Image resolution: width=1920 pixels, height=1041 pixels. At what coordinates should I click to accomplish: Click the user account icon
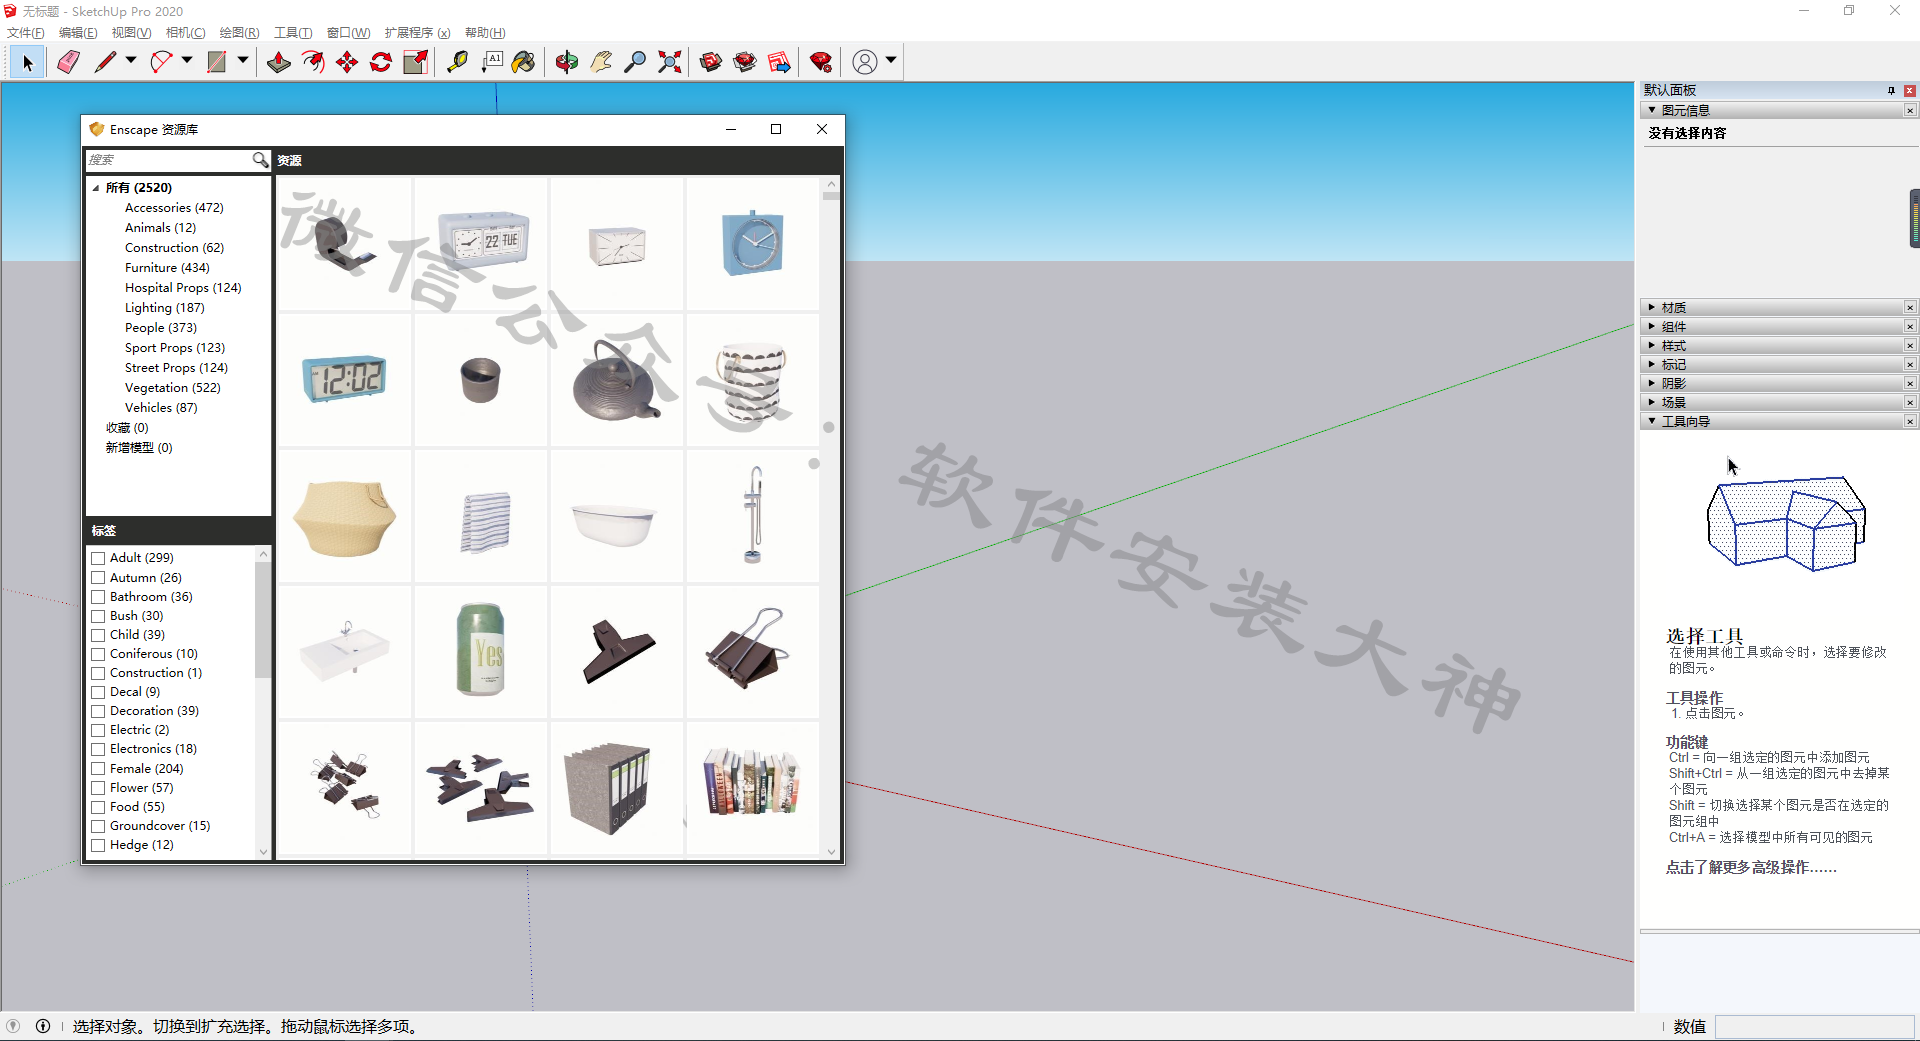[865, 62]
